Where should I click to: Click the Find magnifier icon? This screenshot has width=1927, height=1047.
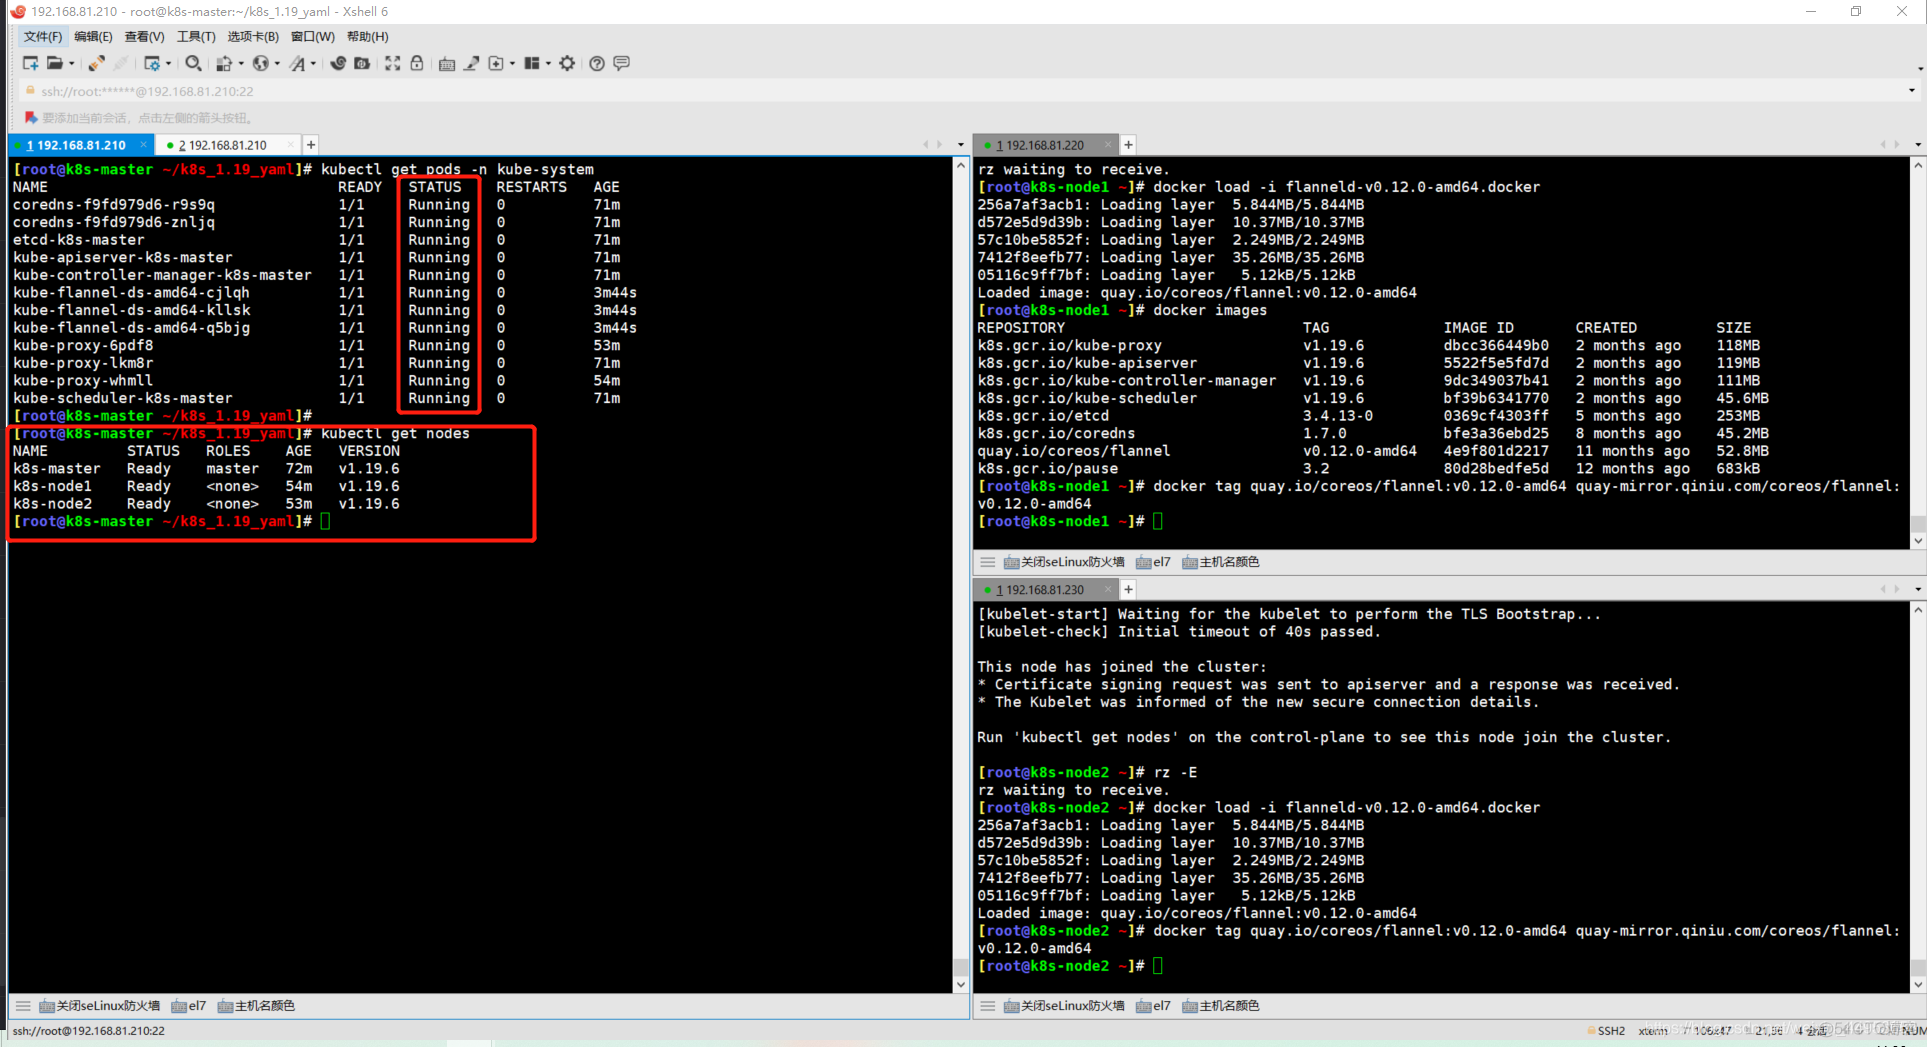point(193,63)
